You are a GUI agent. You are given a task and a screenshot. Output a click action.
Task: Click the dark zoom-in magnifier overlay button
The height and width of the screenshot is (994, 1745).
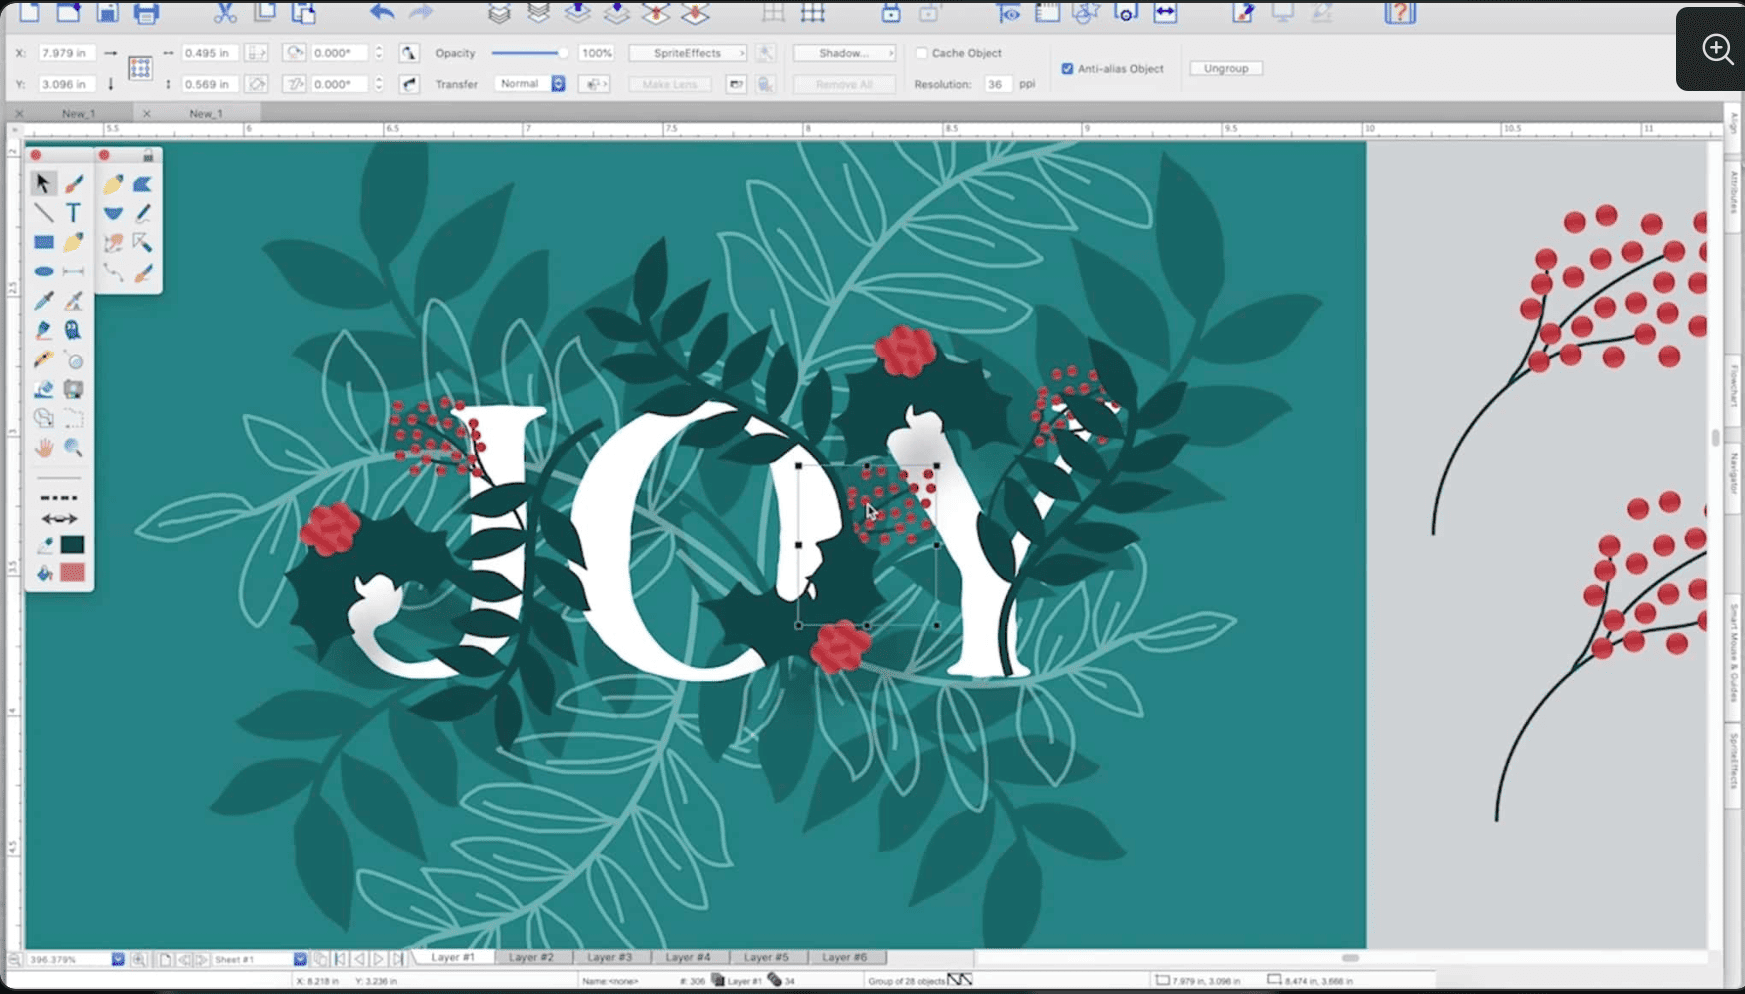click(1717, 49)
